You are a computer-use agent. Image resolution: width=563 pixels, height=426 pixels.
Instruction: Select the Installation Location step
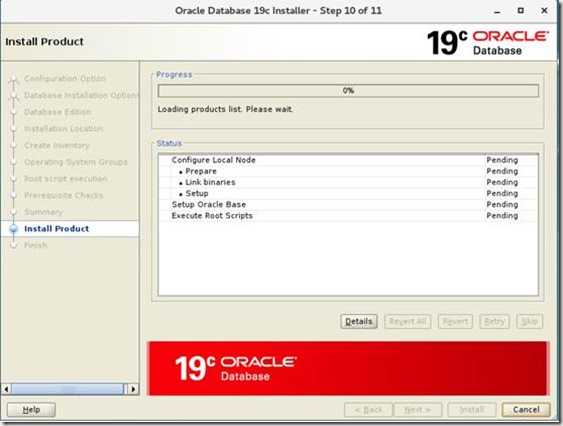(64, 129)
